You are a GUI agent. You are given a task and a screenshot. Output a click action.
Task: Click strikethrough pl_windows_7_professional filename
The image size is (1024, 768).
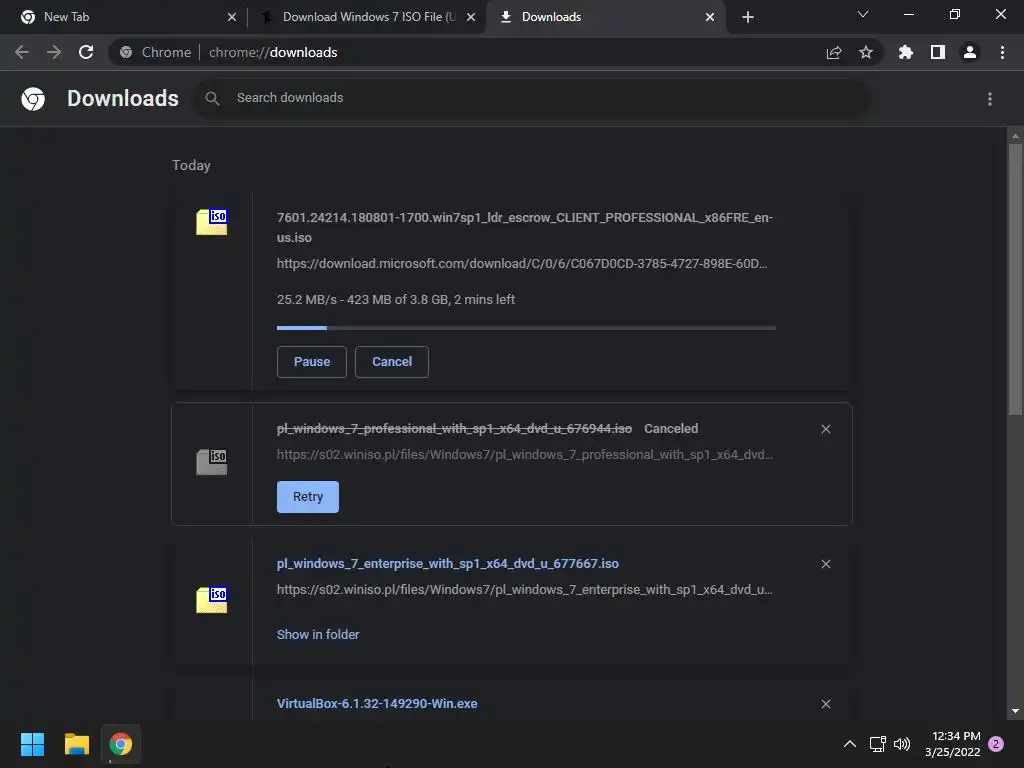point(454,429)
